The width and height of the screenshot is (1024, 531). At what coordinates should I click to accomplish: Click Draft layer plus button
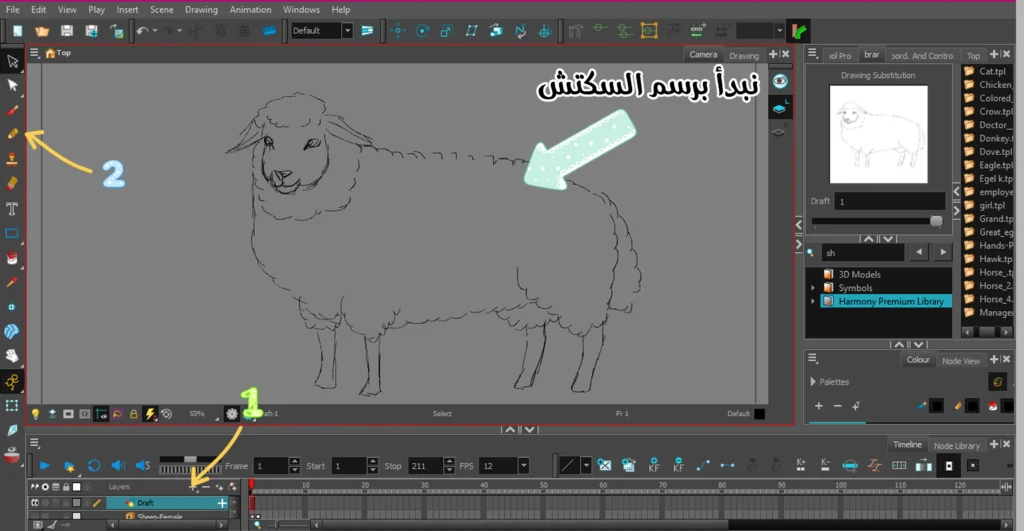point(222,503)
